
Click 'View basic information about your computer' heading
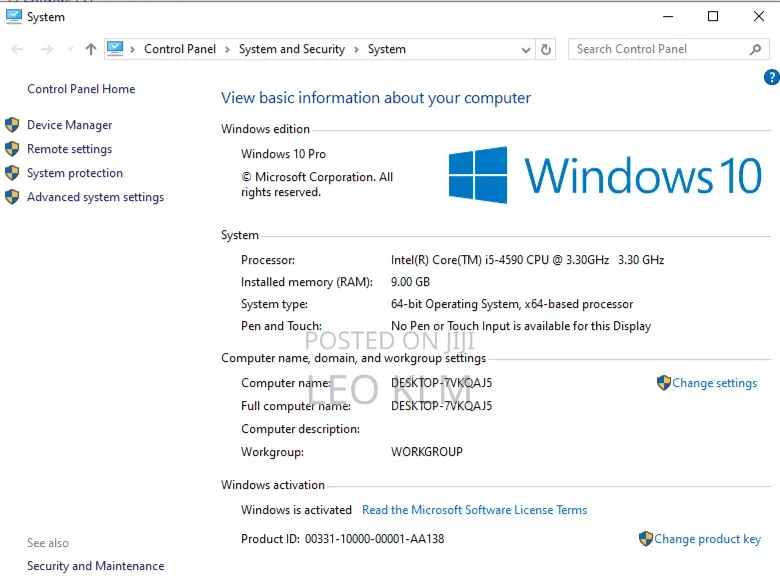coord(376,98)
